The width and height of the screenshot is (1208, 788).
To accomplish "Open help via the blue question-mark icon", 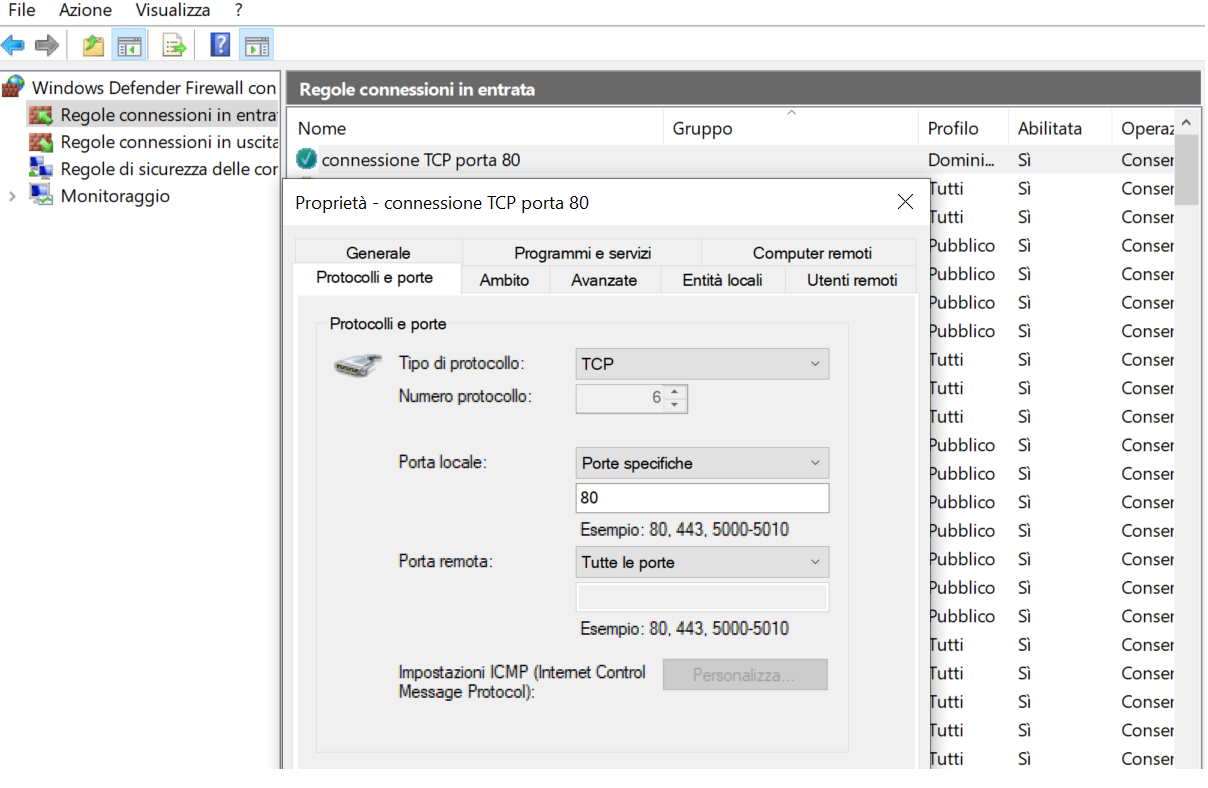I will [221, 45].
